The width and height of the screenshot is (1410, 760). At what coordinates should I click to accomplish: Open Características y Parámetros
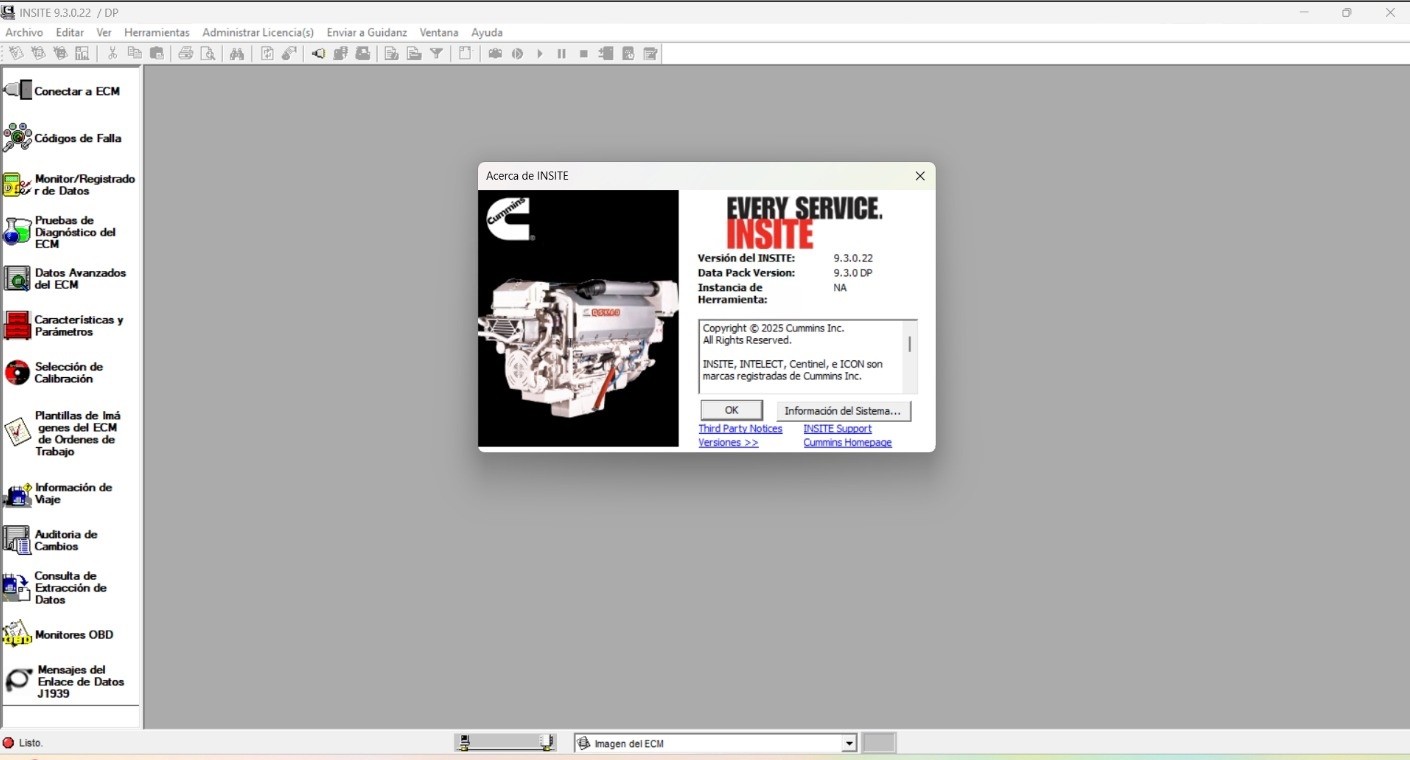[64, 326]
